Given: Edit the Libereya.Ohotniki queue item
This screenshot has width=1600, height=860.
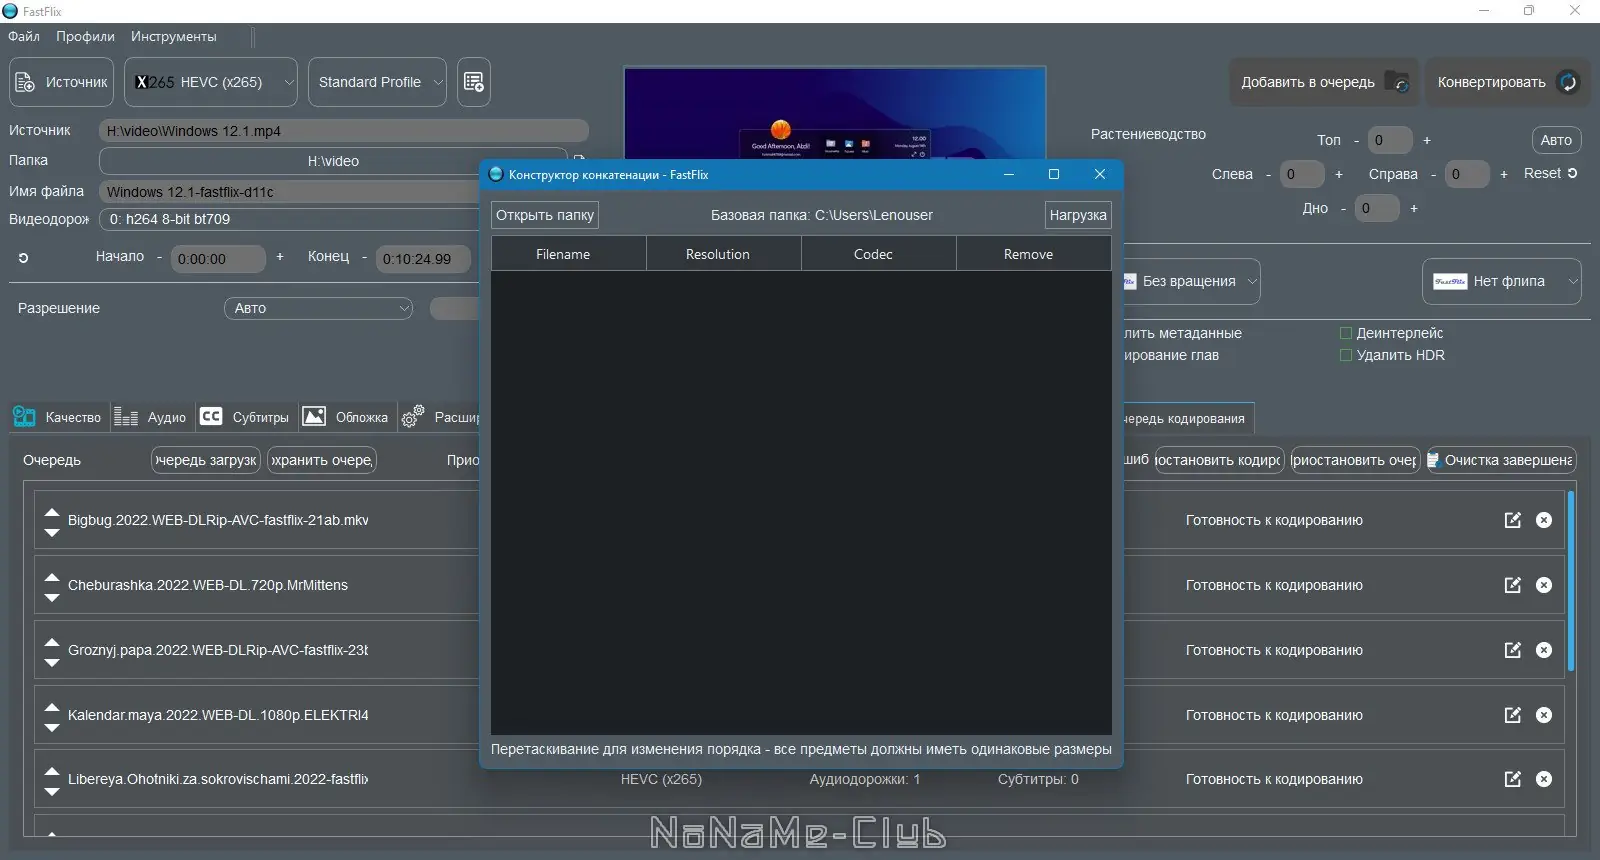Looking at the screenshot, I should [1513, 779].
